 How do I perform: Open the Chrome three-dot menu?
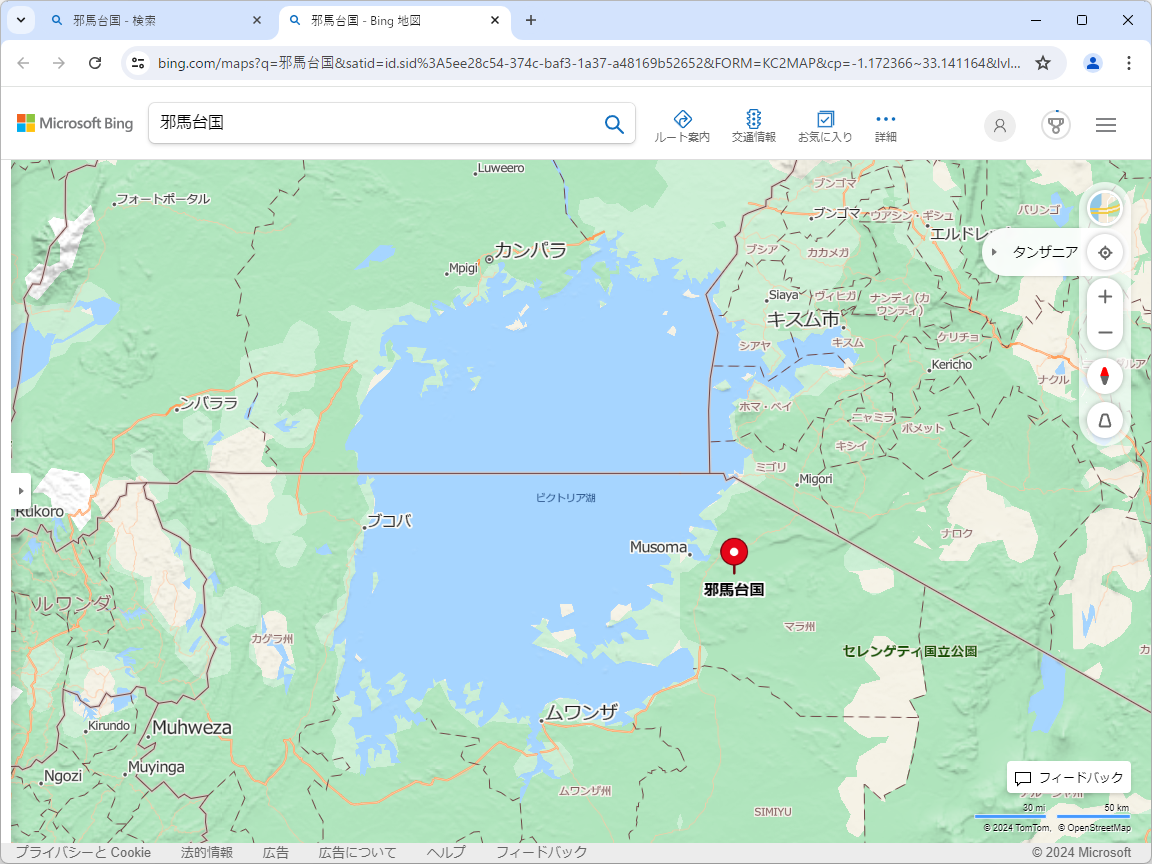(x=1128, y=63)
